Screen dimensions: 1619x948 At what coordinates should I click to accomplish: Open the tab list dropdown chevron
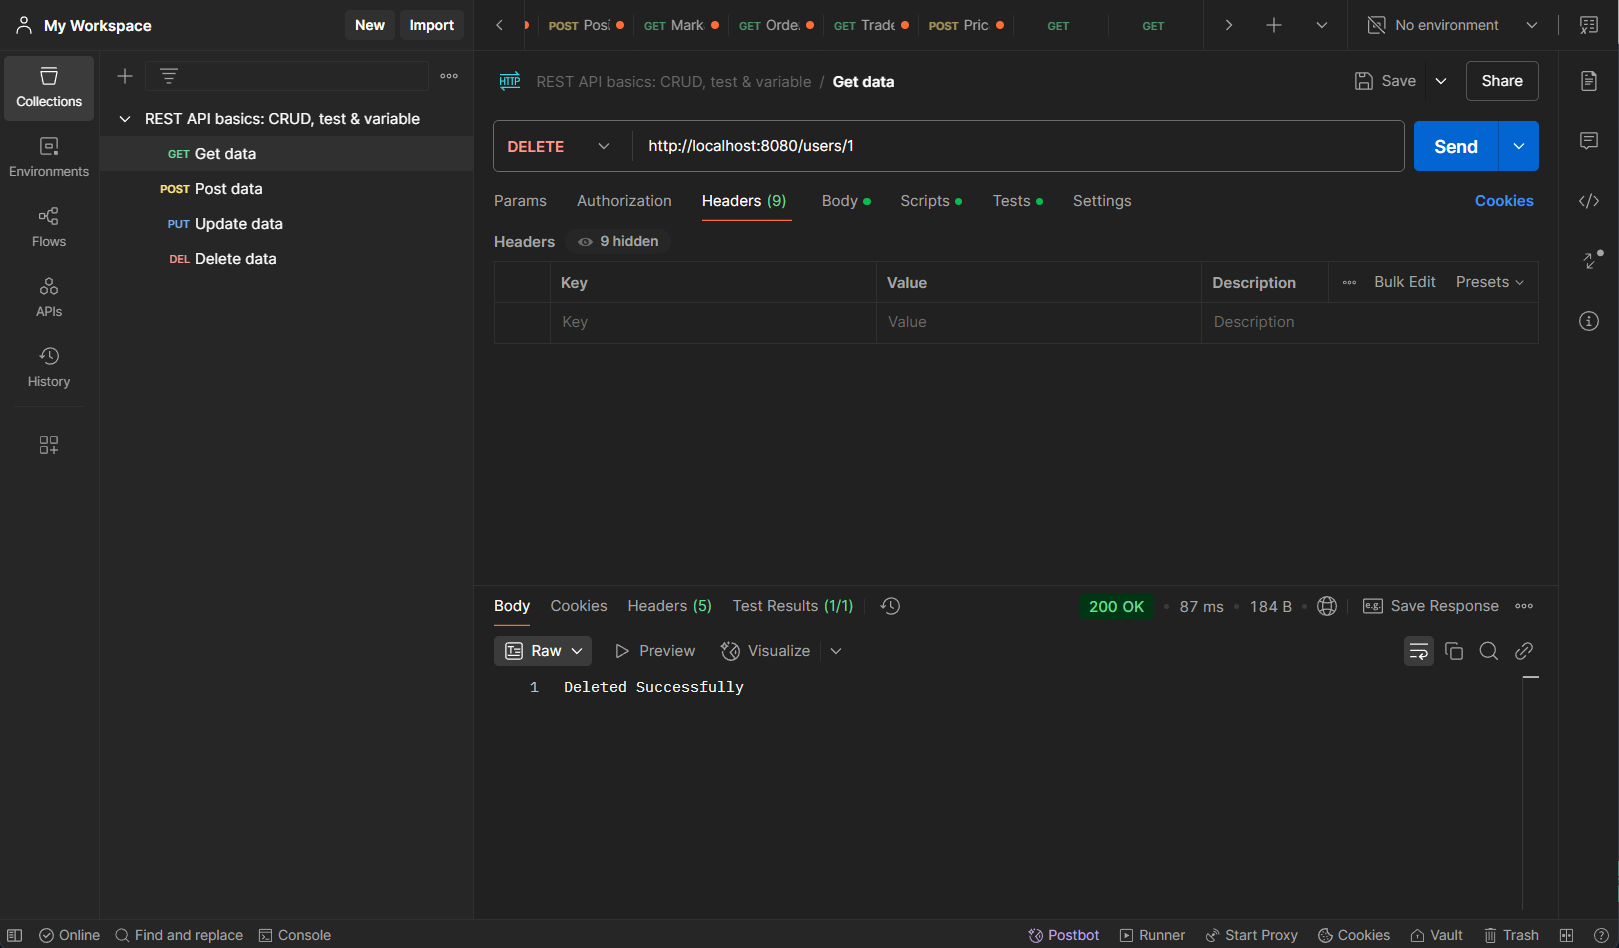point(1322,25)
